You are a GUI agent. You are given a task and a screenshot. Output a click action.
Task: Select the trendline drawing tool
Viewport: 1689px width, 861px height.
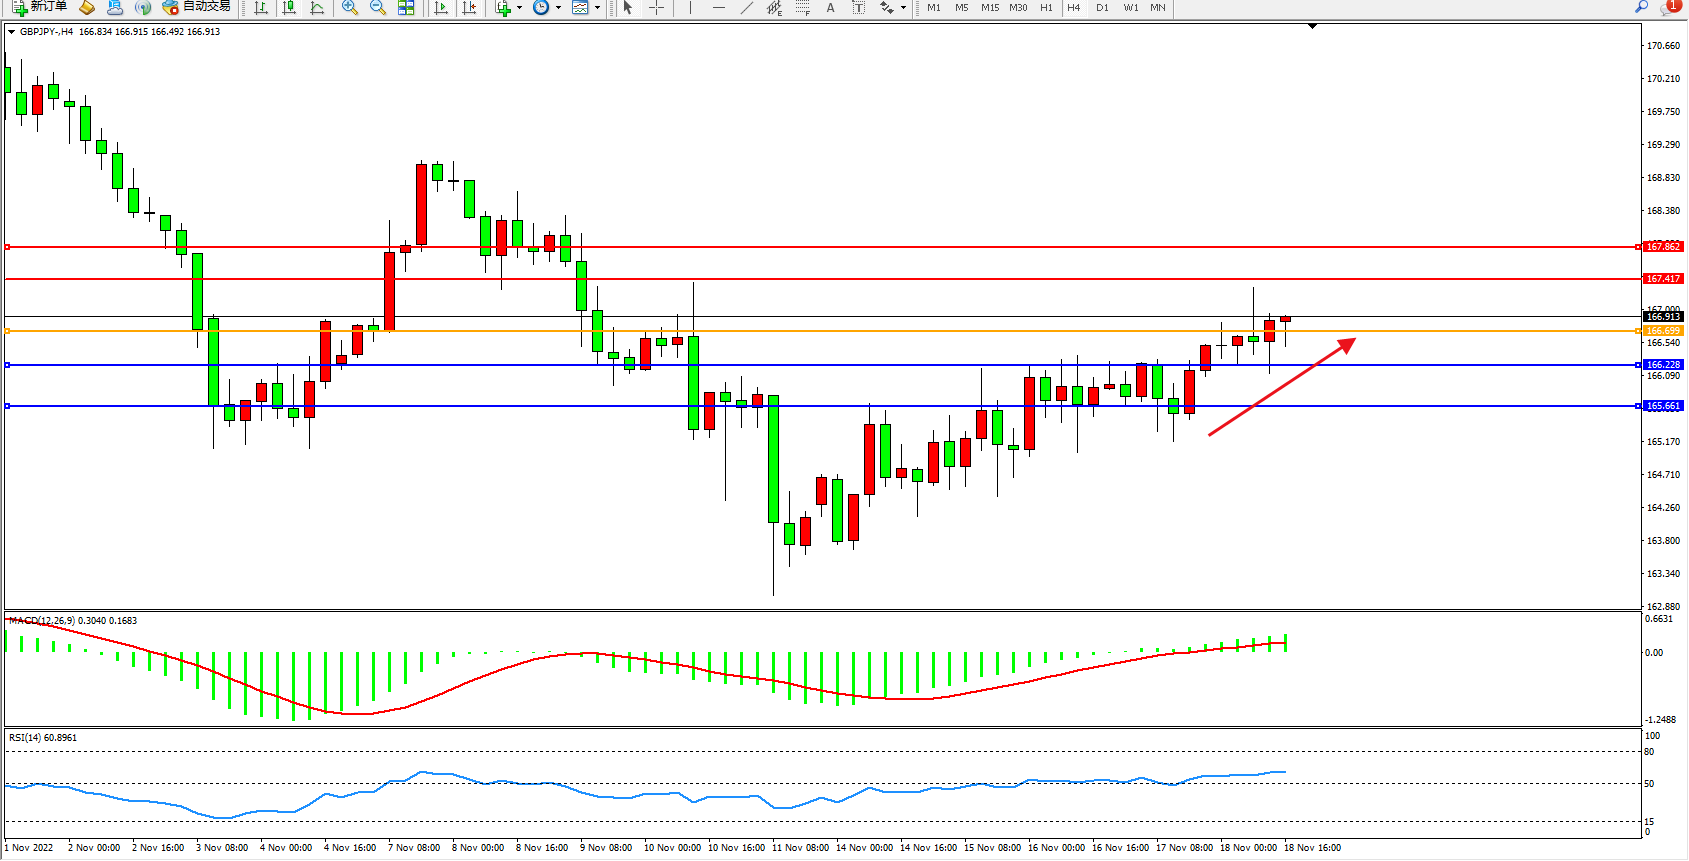pyautogui.click(x=746, y=8)
